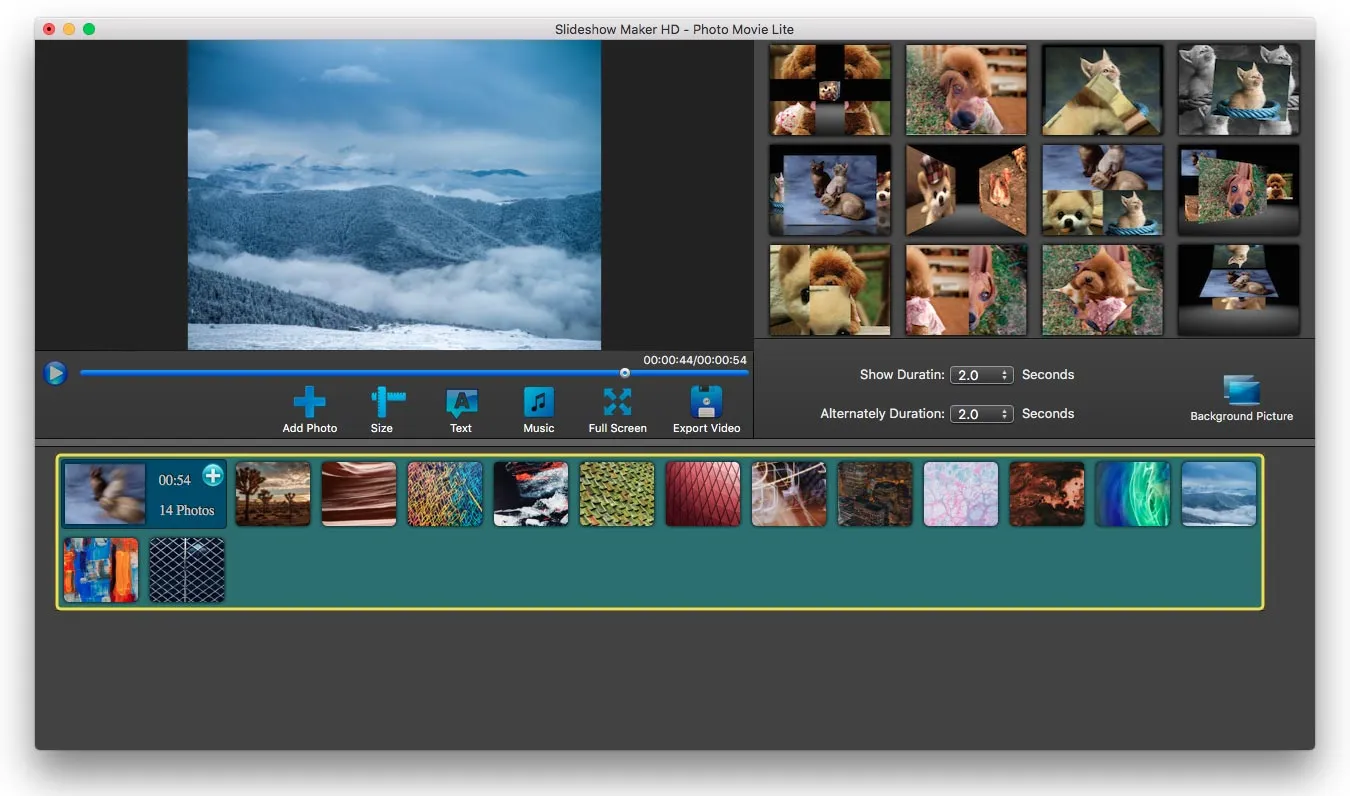Select the last mesh-pattern photo in timeline
This screenshot has width=1350, height=796.
[187, 570]
